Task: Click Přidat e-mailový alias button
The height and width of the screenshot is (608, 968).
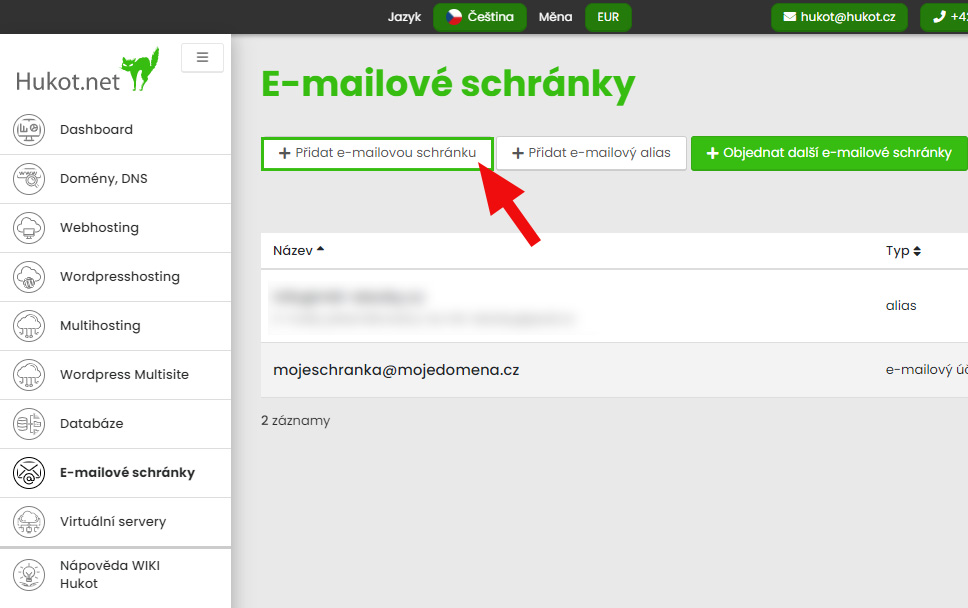Action: [x=591, y=153]
